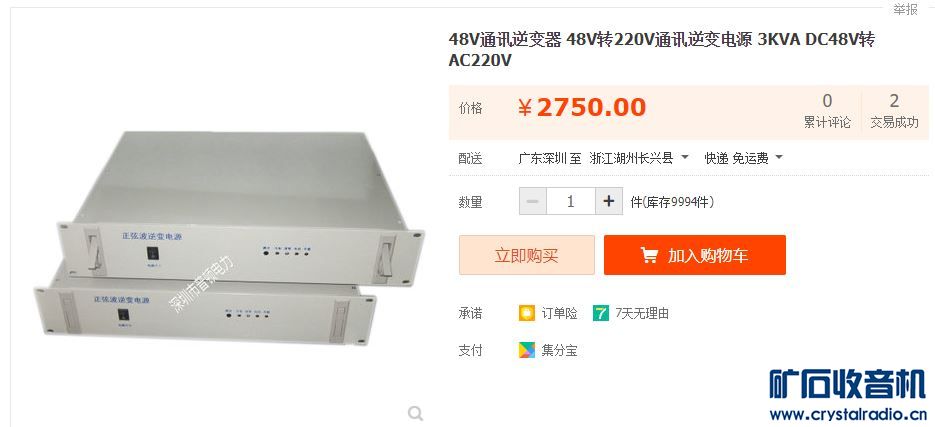Click the quantity input field
This screenshot has width=935, height=427.
point(571,202)
